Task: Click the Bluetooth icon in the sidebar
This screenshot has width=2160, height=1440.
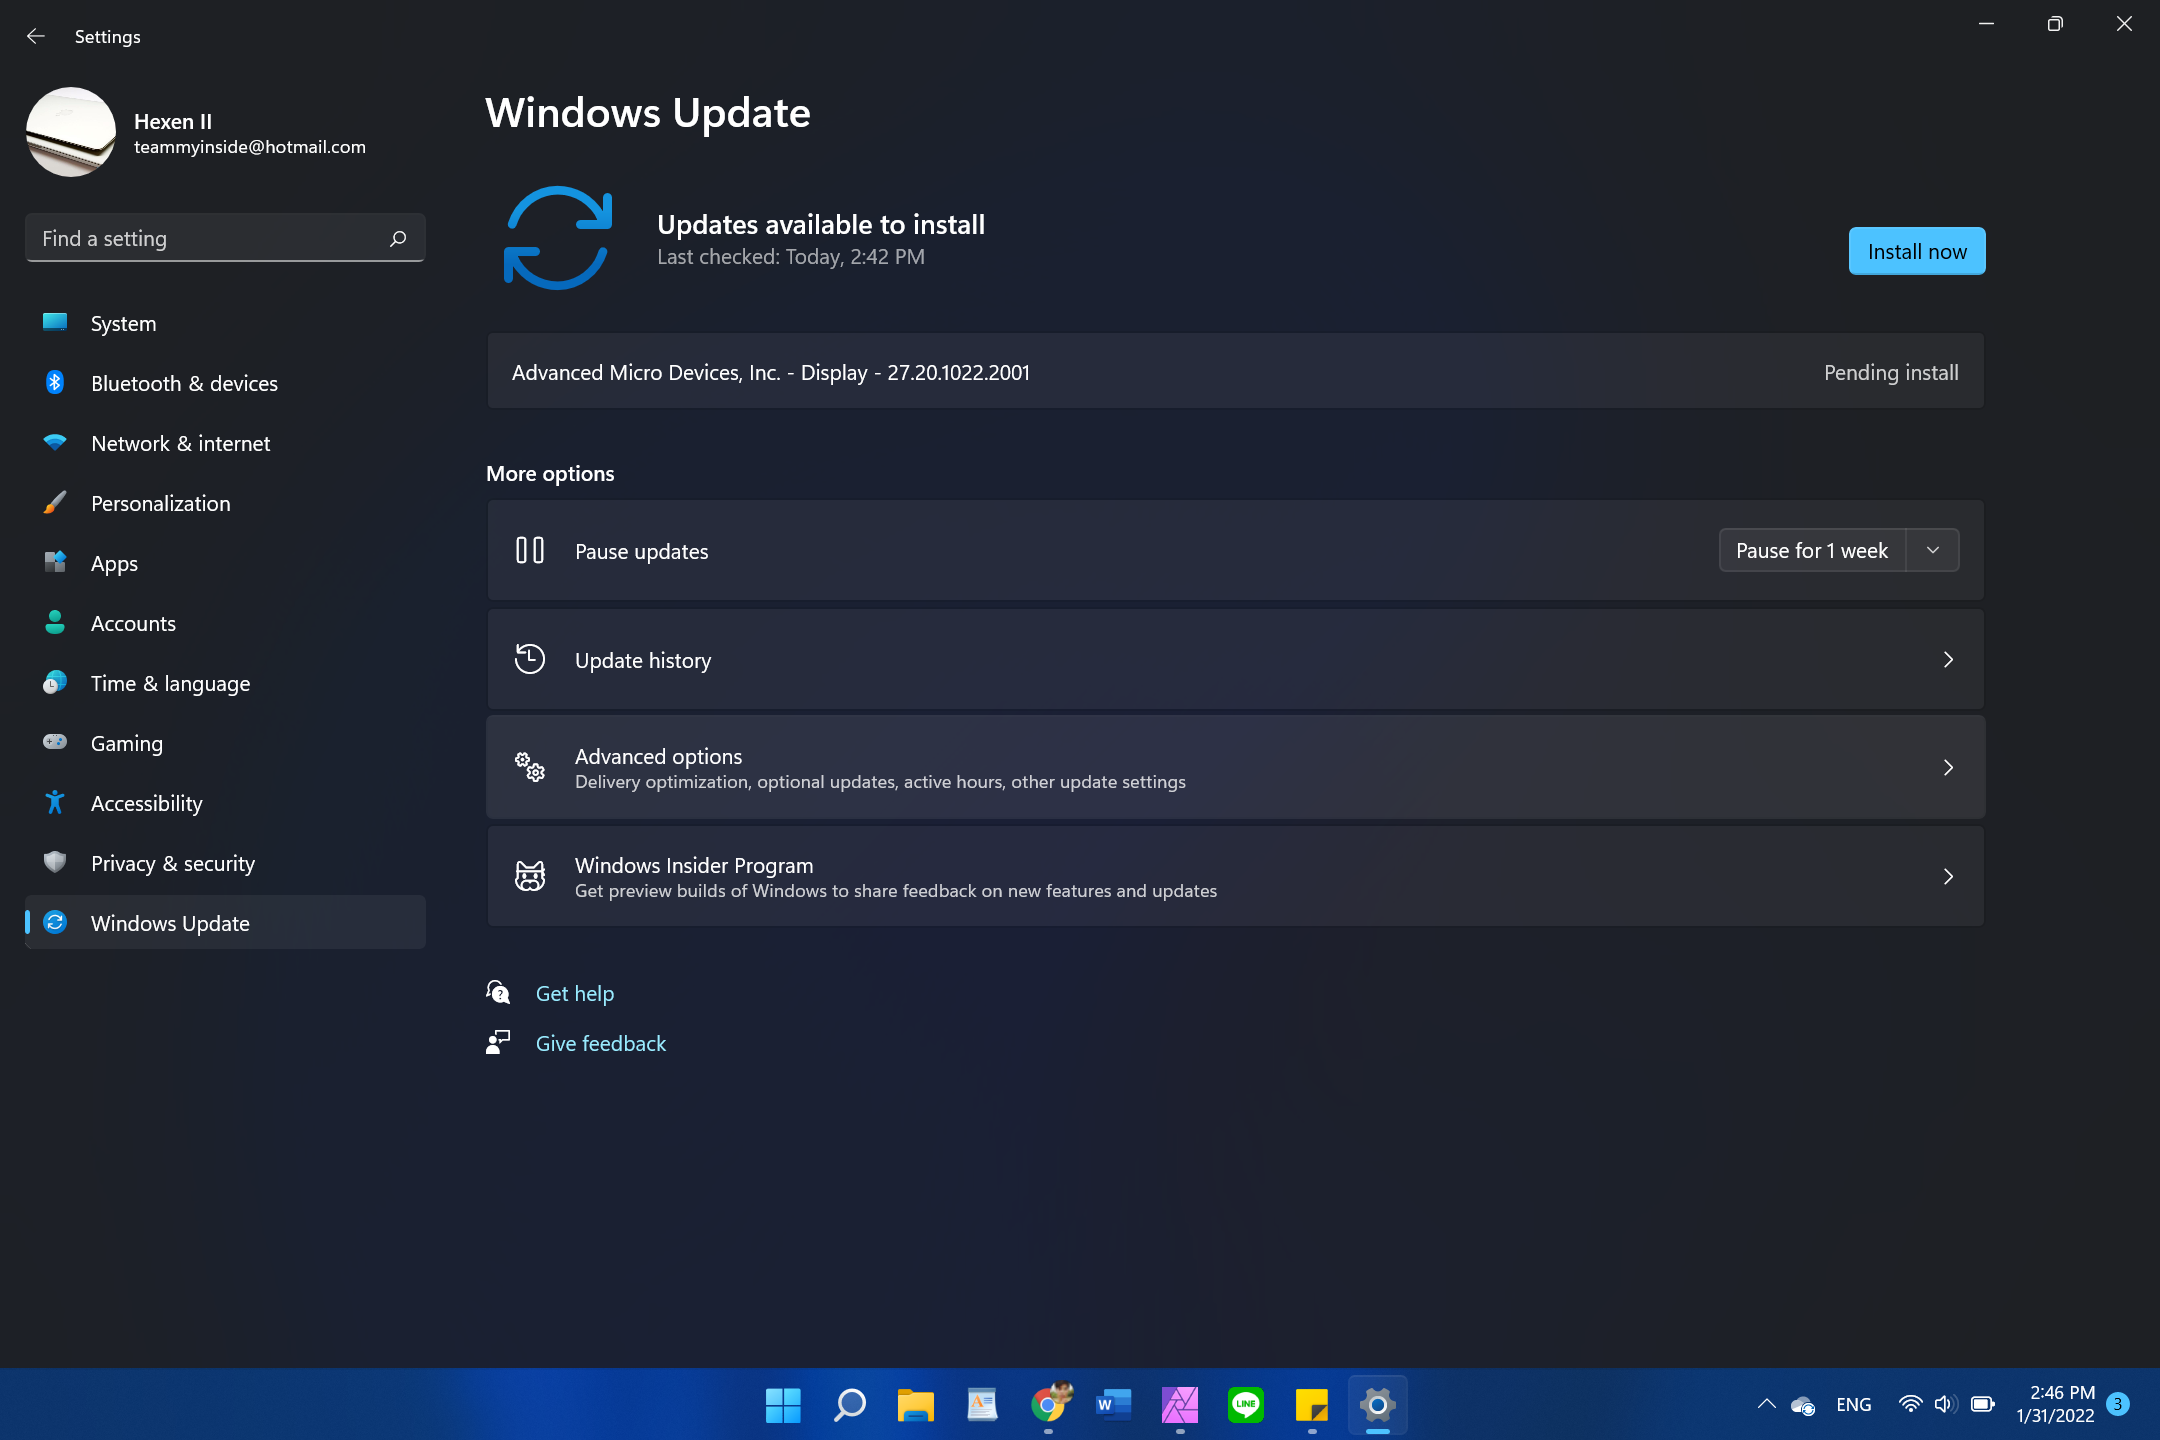Action: pyautogui.click(x=55, y=383)
